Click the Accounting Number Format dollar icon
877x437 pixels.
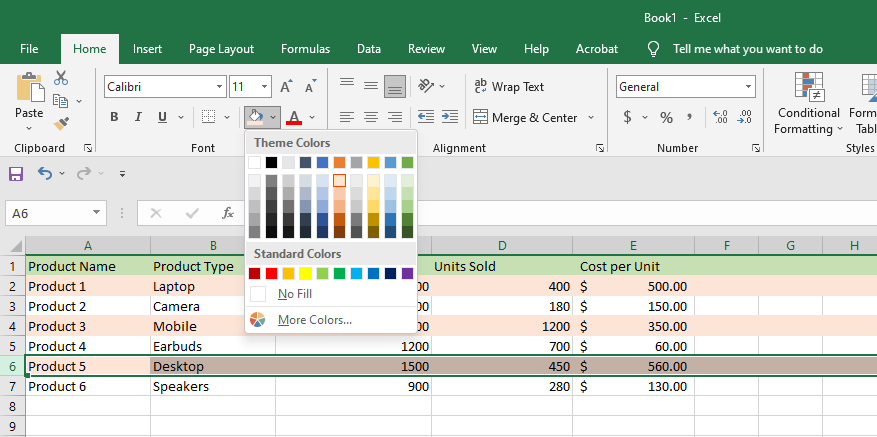(627, 117)
